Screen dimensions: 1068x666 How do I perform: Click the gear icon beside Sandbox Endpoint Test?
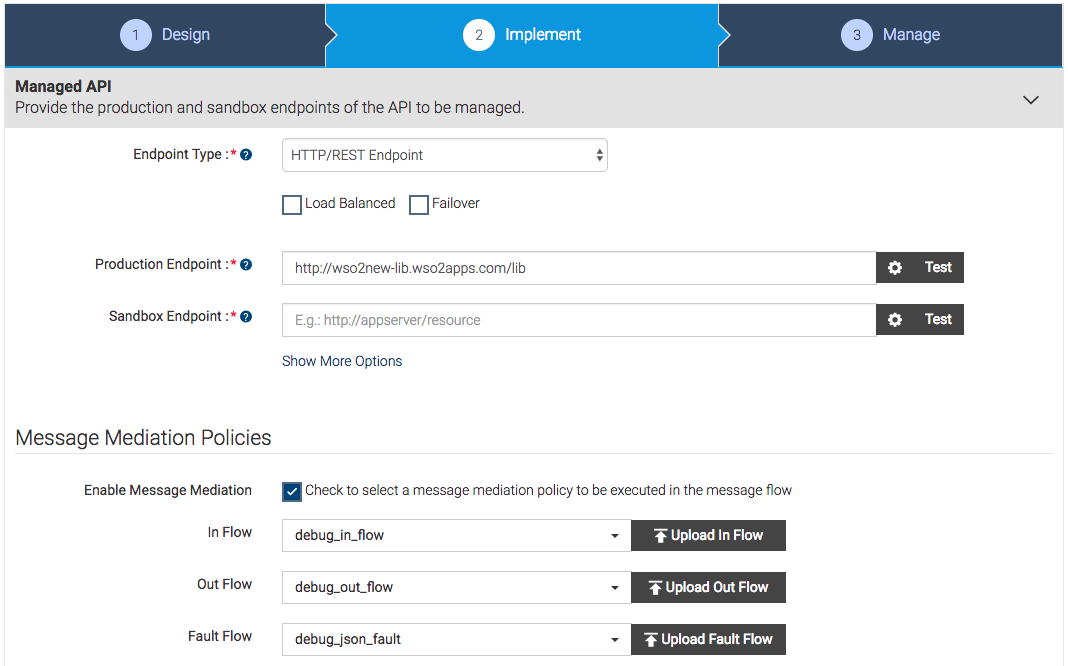(x=894, y=319)
